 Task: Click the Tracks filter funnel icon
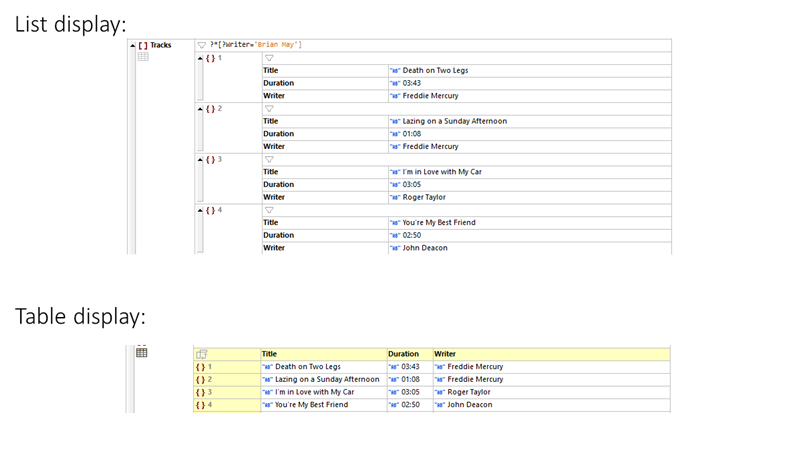tap(202, 45)
